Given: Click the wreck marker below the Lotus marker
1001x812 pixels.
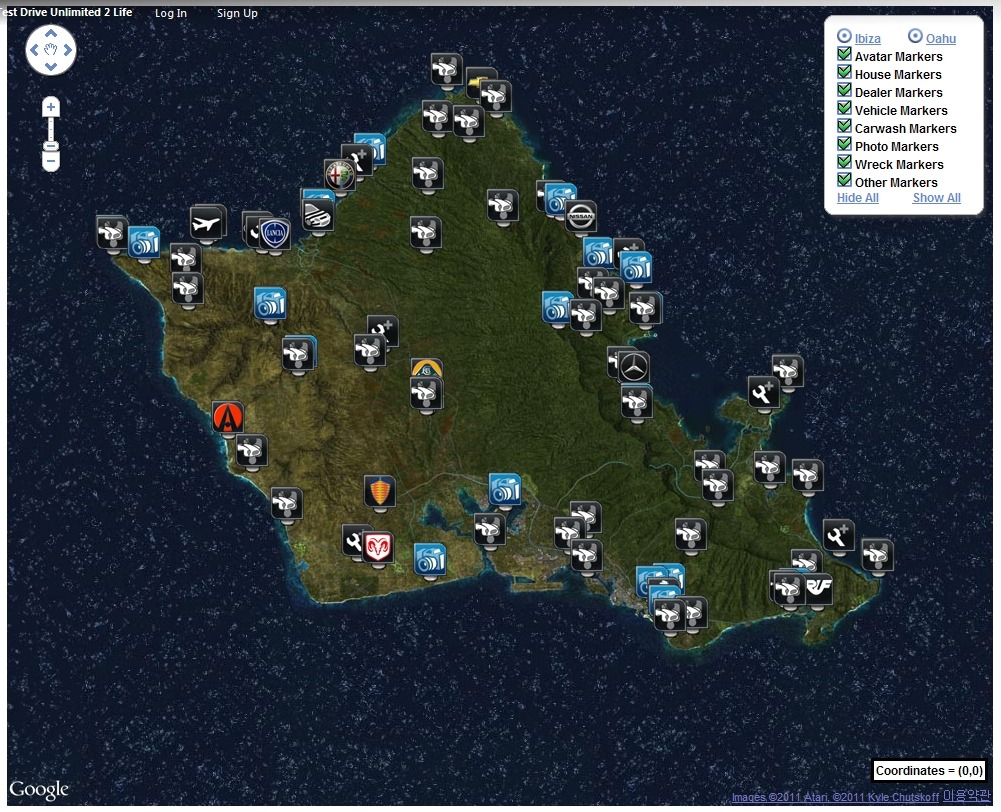Looking at the screenshot, I should (426, 393).
